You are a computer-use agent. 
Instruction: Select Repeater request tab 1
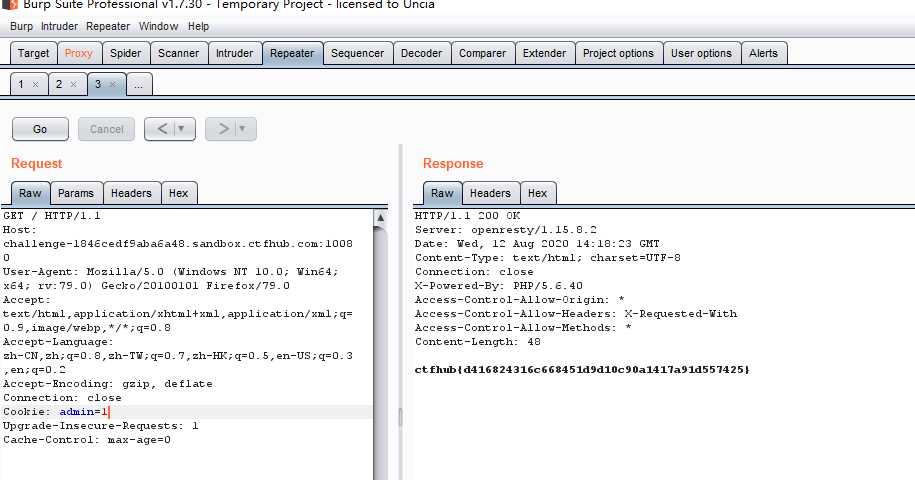click(x=21, y=85)
